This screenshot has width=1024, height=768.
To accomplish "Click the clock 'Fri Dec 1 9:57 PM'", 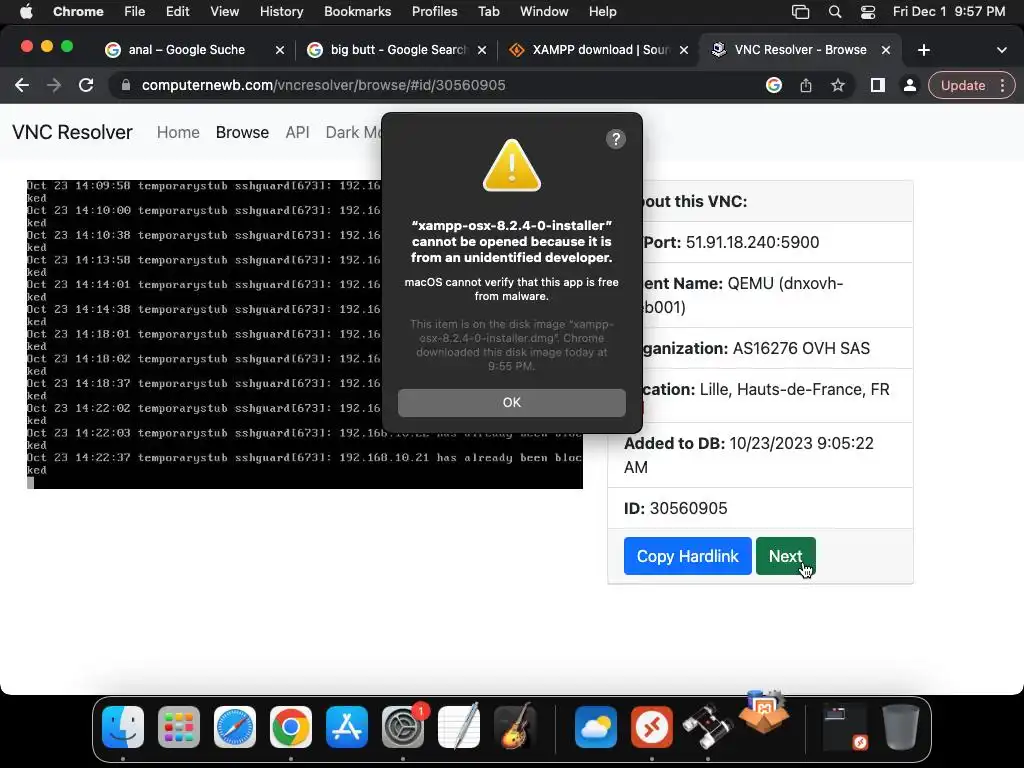I will coord(949,11).
